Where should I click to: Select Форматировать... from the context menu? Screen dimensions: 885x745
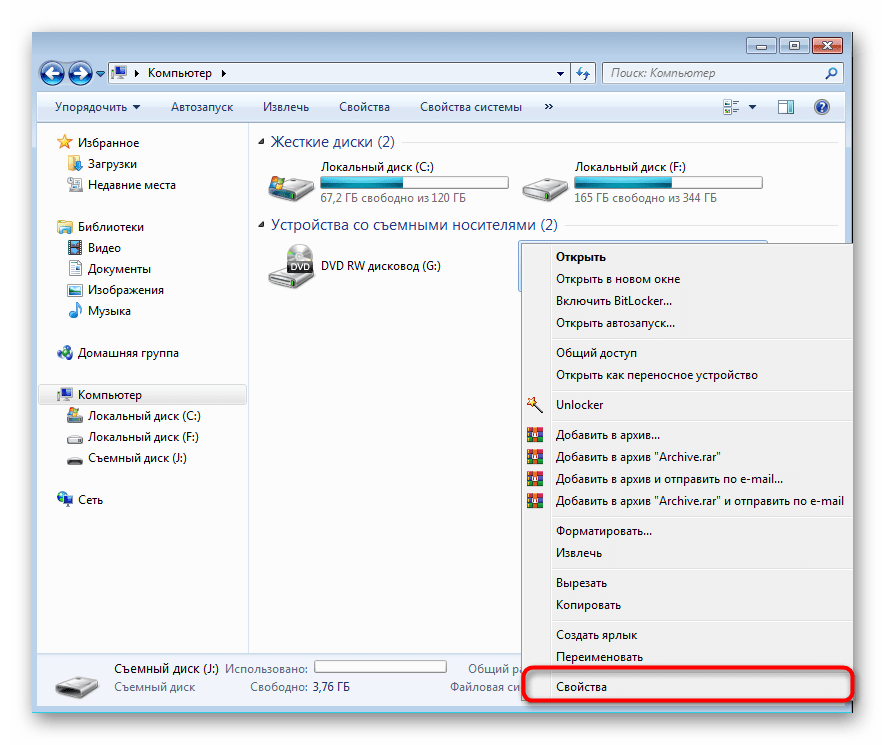tap(604, 531)
